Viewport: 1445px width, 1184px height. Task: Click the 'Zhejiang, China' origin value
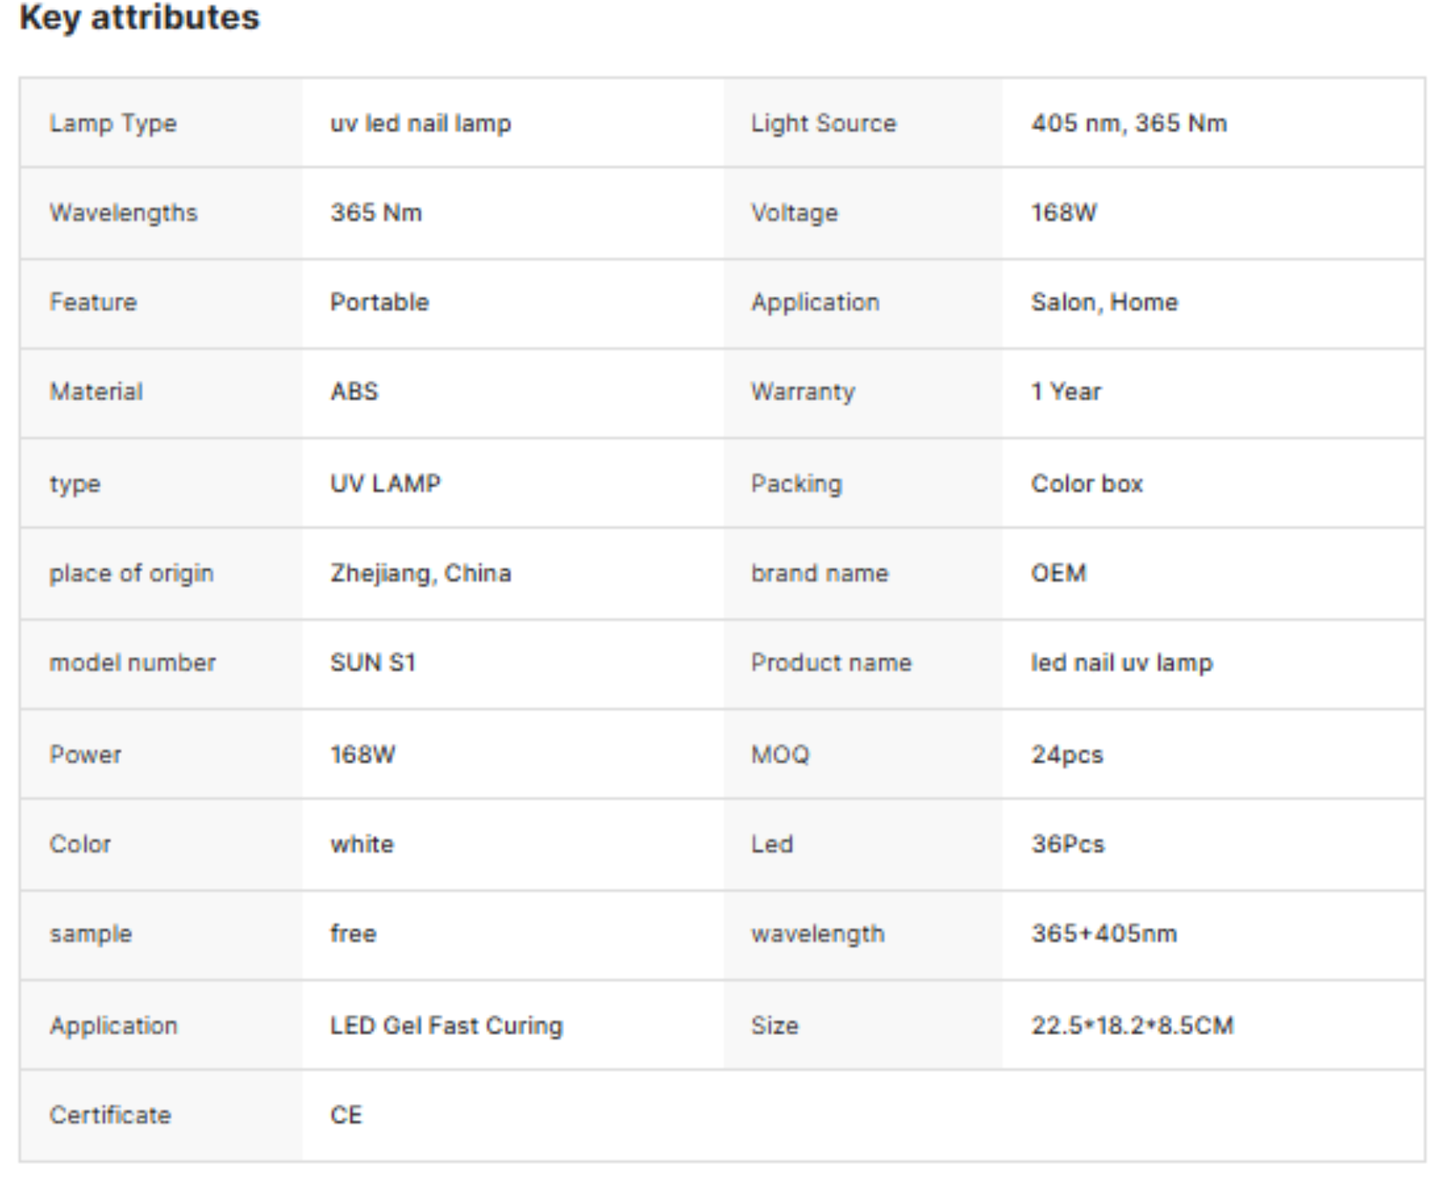point(420,573)
